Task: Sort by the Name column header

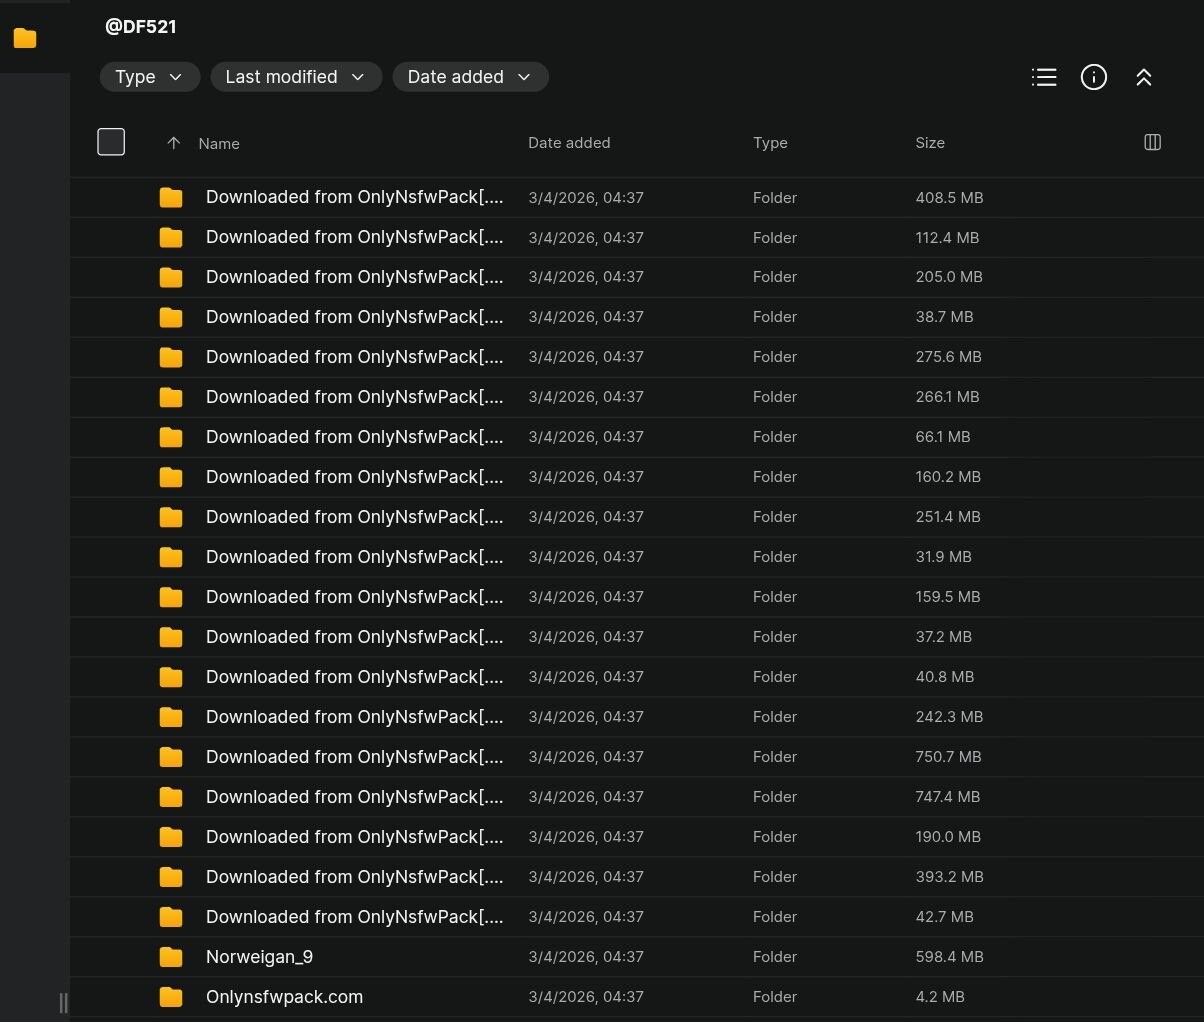Action: [x=219, y=143]
